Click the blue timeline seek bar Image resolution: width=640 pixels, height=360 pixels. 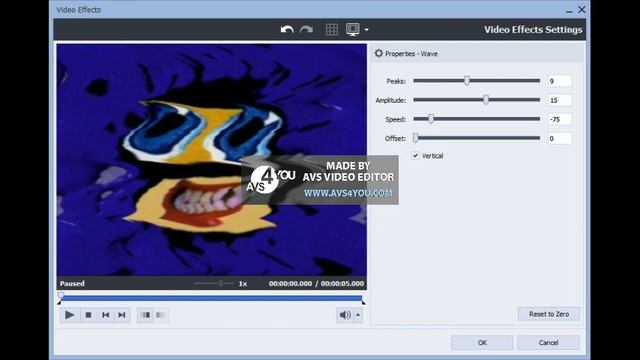click(211, 298)
